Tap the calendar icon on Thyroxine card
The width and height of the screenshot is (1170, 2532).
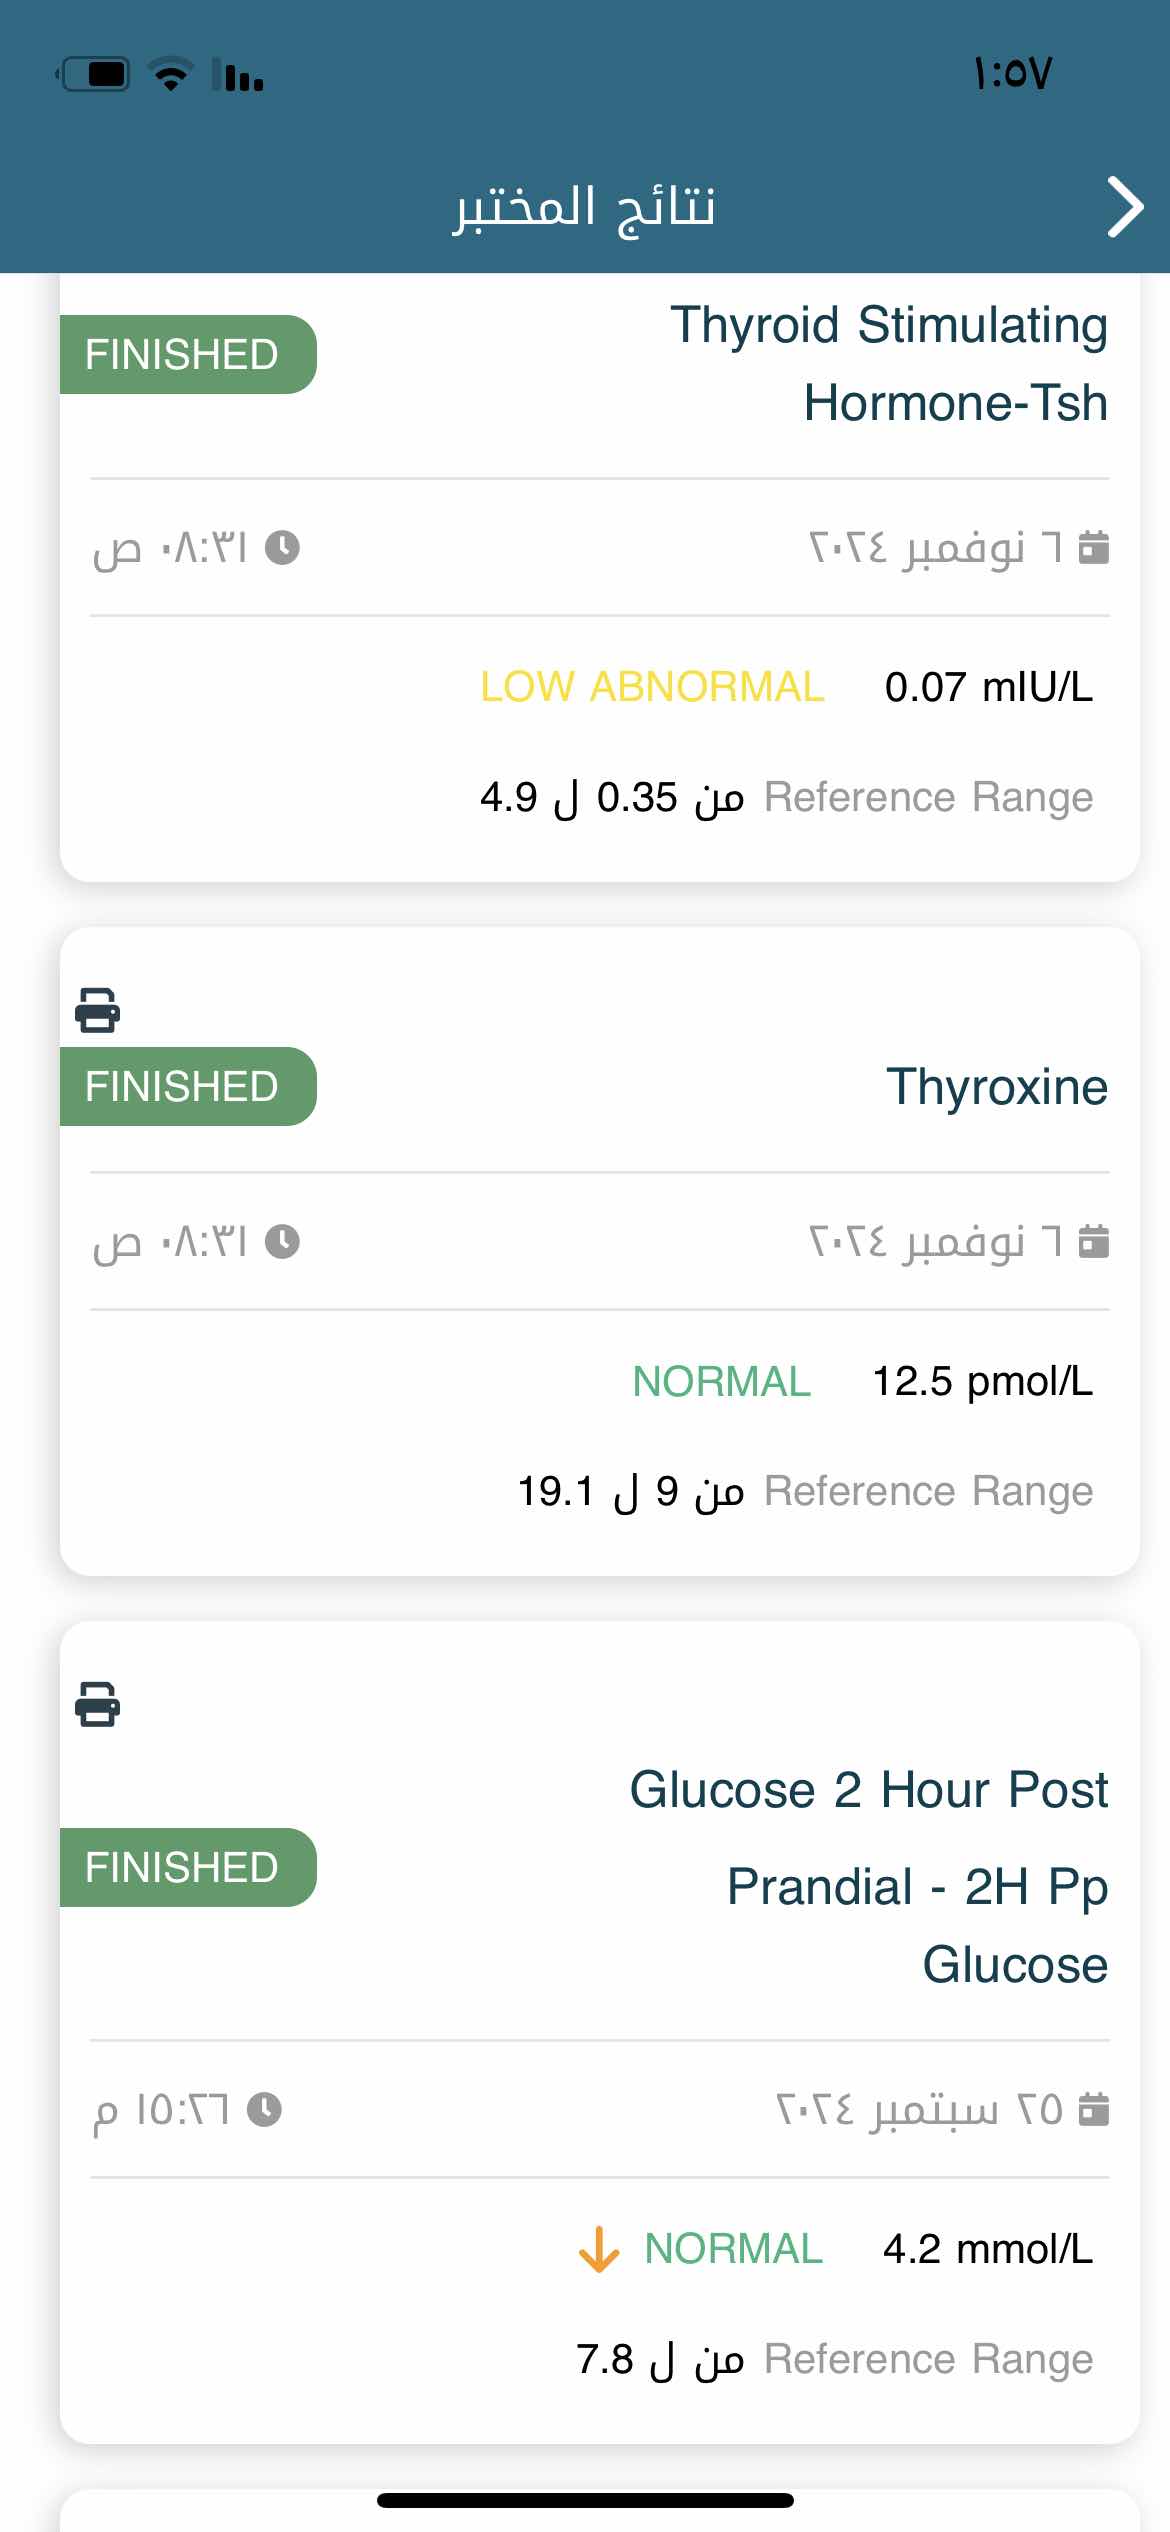click(x=1094, y=1241)
